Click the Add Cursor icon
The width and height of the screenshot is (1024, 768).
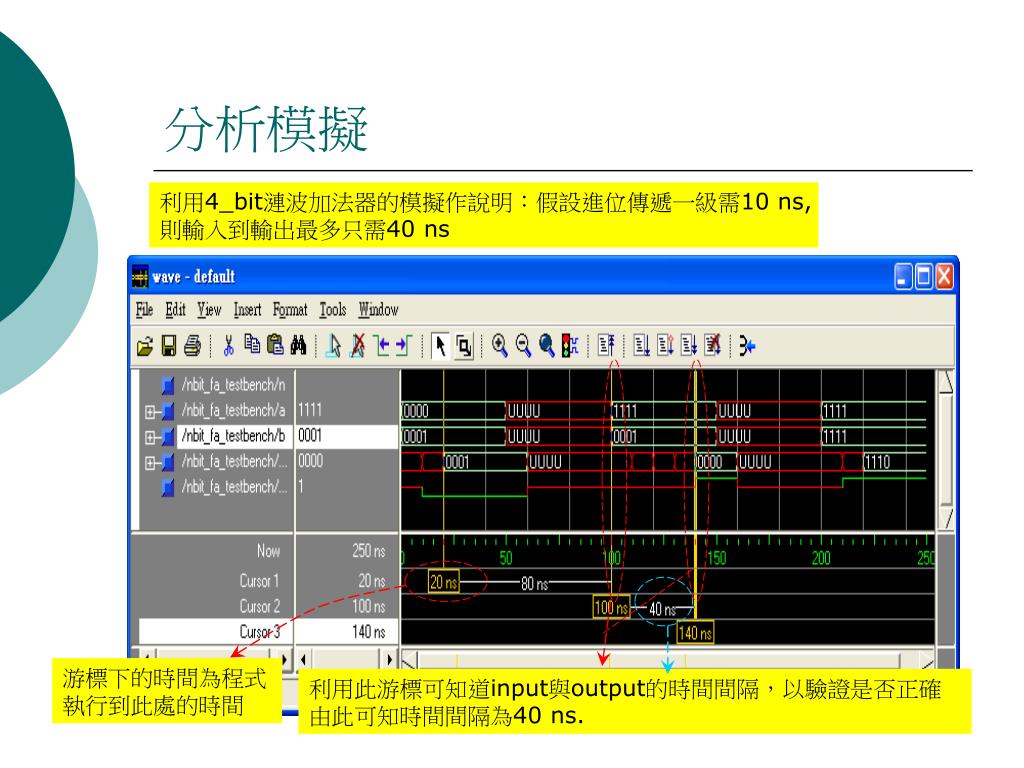point(334,345)
